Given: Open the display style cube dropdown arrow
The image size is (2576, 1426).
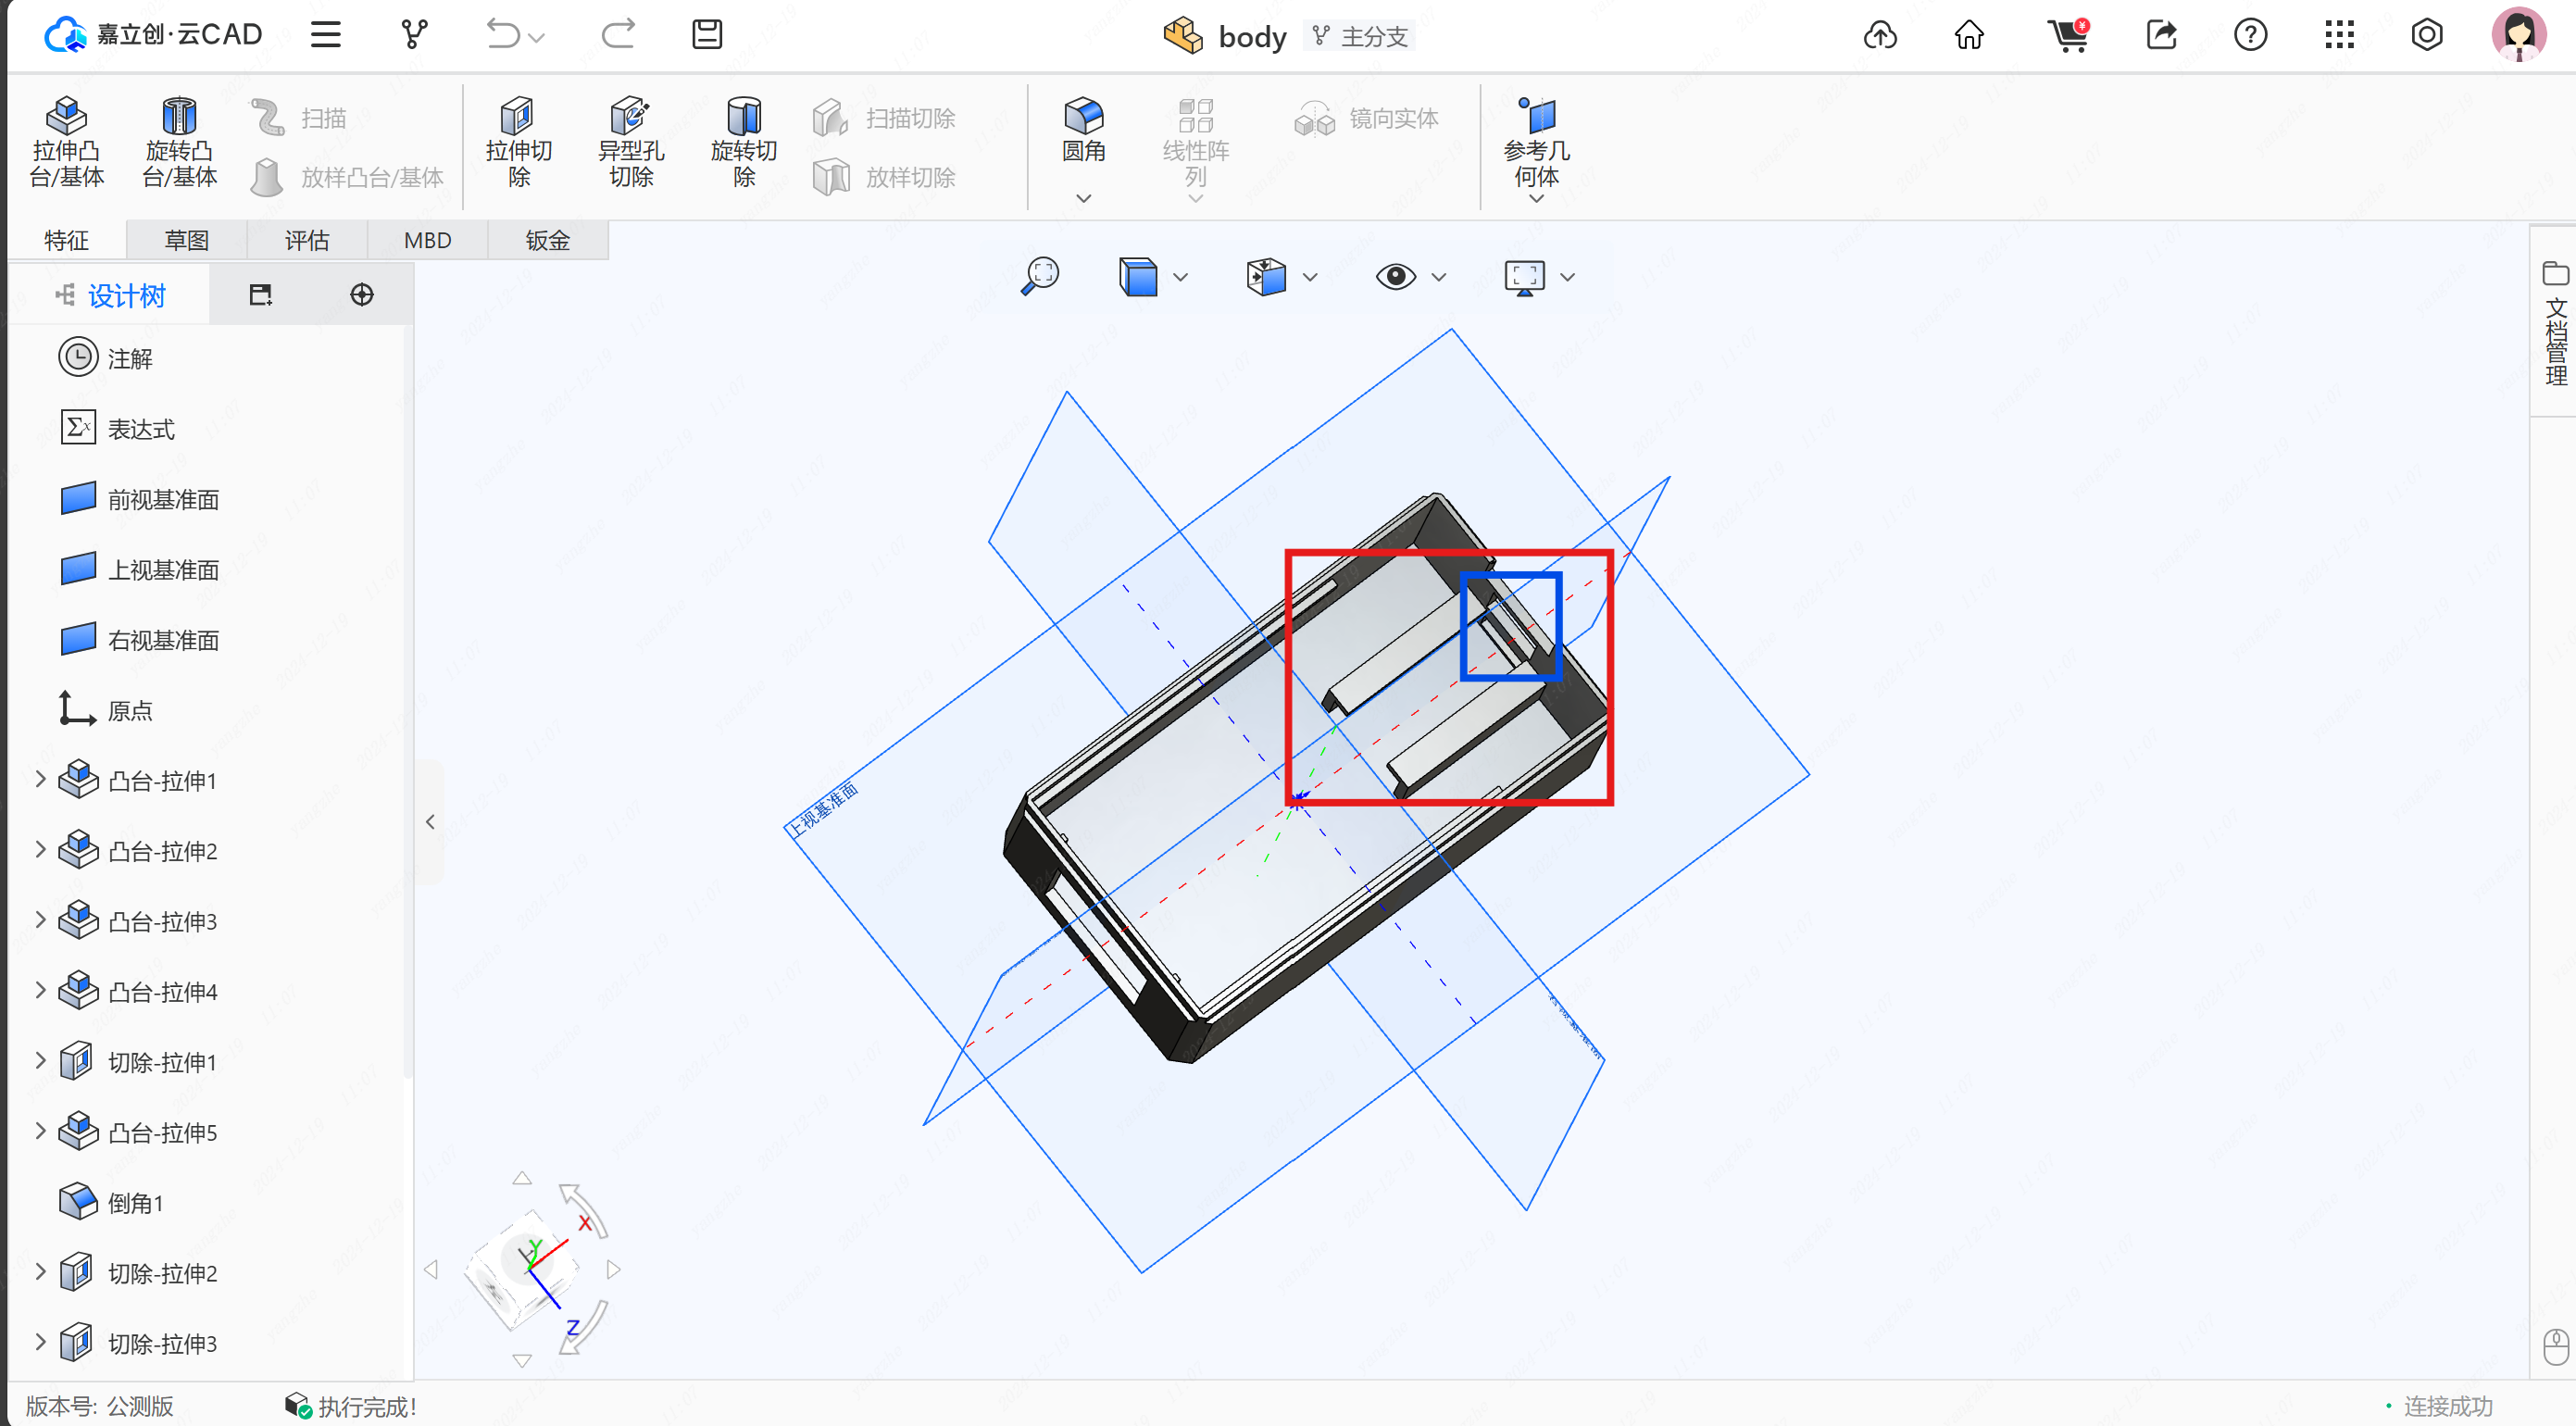Looking at the screenshot, I should point(1180,277).
